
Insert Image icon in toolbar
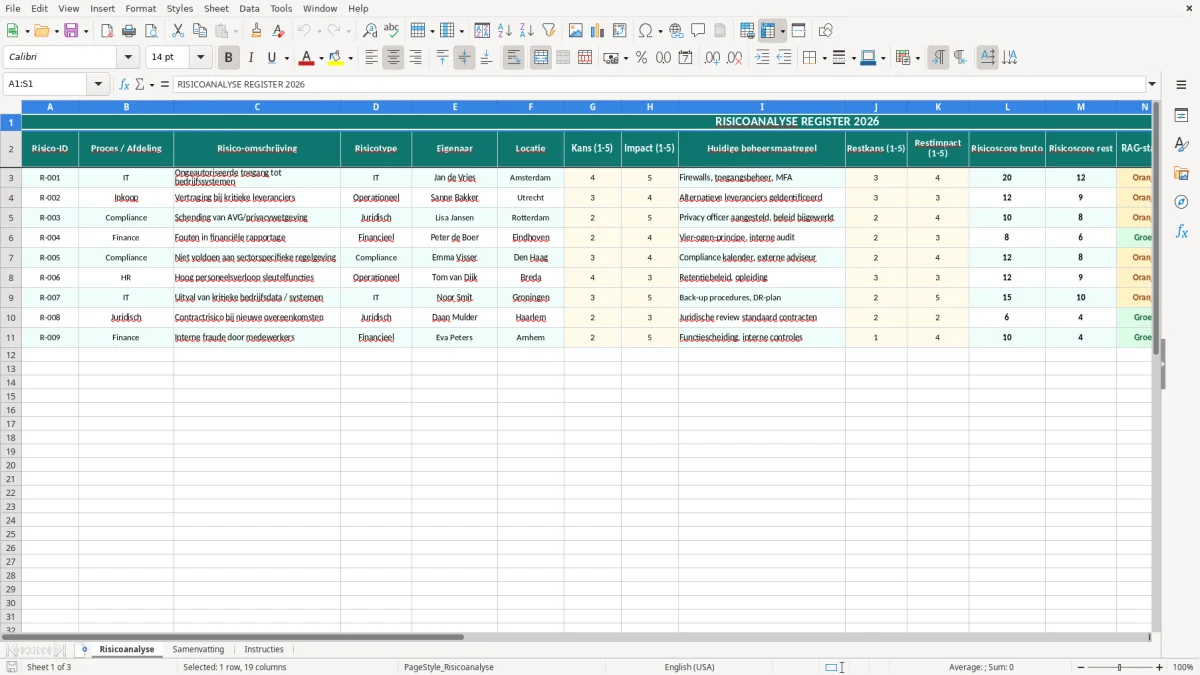click(x=576, y=31)
